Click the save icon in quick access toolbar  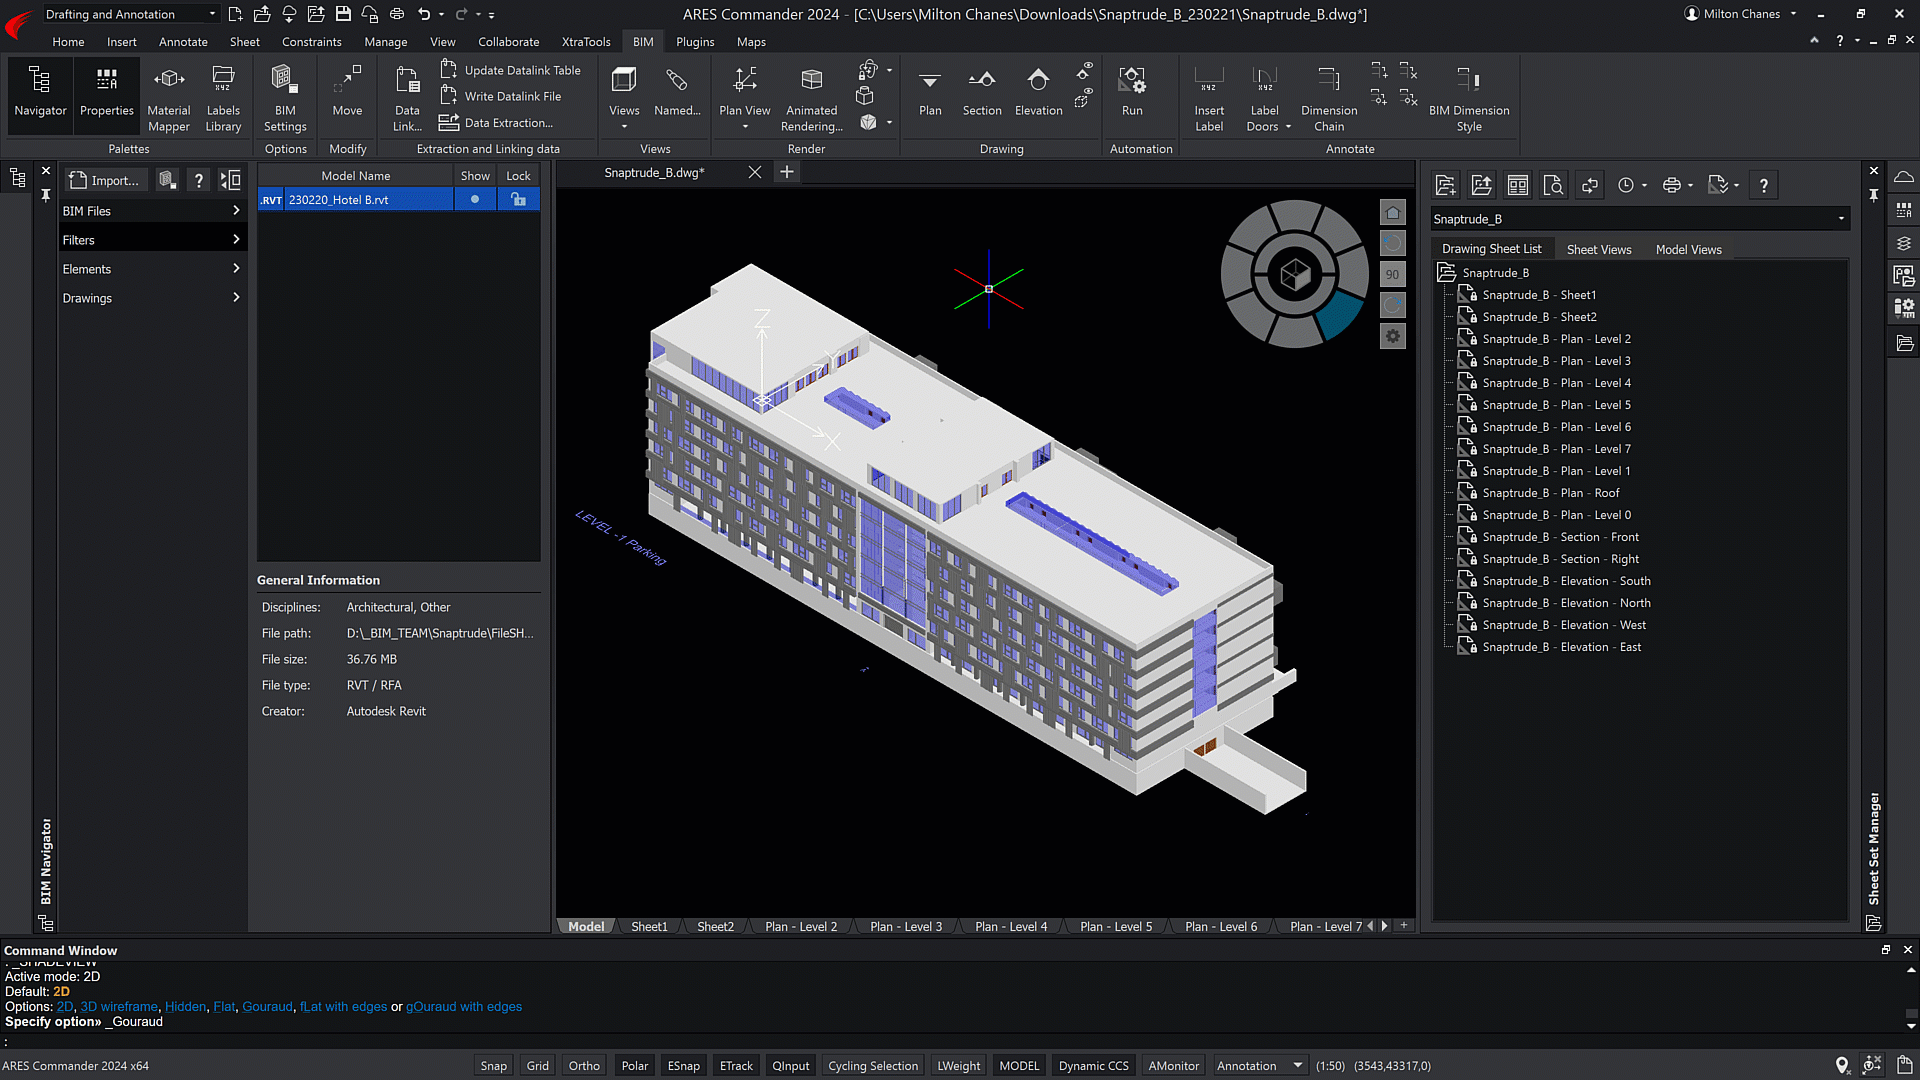[x=343, y=14]
